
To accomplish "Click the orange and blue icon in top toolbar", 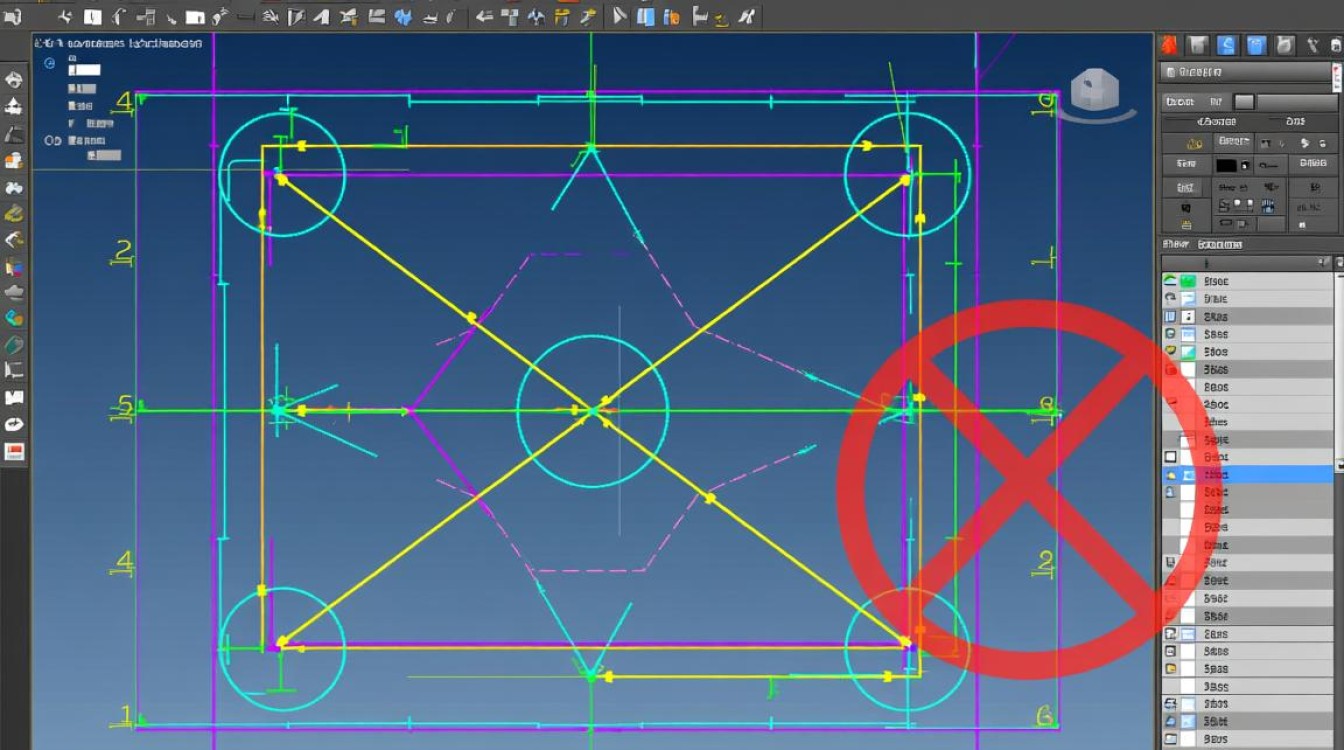I will click(x=671, y=16).
